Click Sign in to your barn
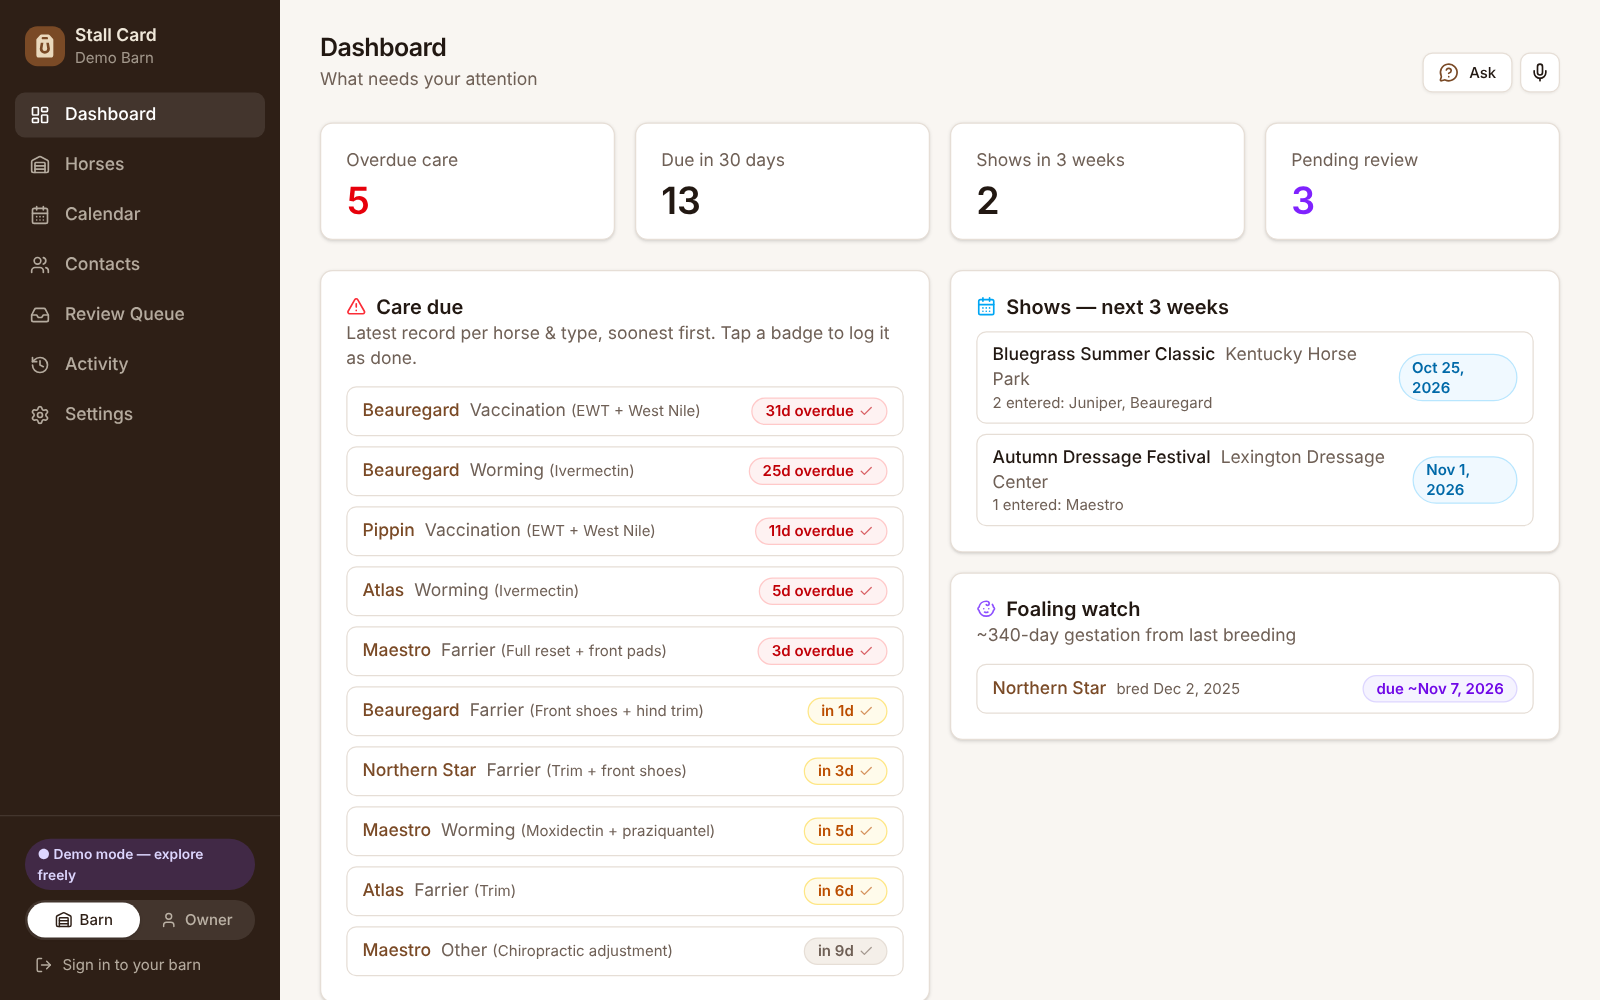The width and height of the screenshot is (1600, 1000). 118,965
